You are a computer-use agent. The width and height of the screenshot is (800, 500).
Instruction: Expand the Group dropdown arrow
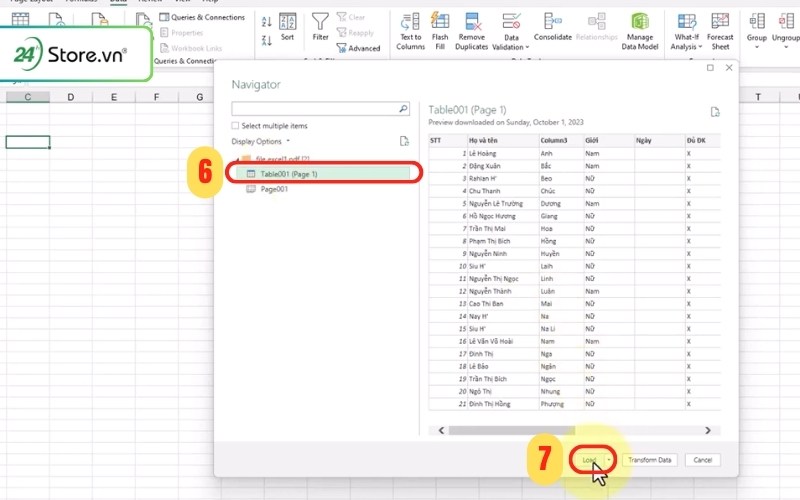tap(757, 47)
